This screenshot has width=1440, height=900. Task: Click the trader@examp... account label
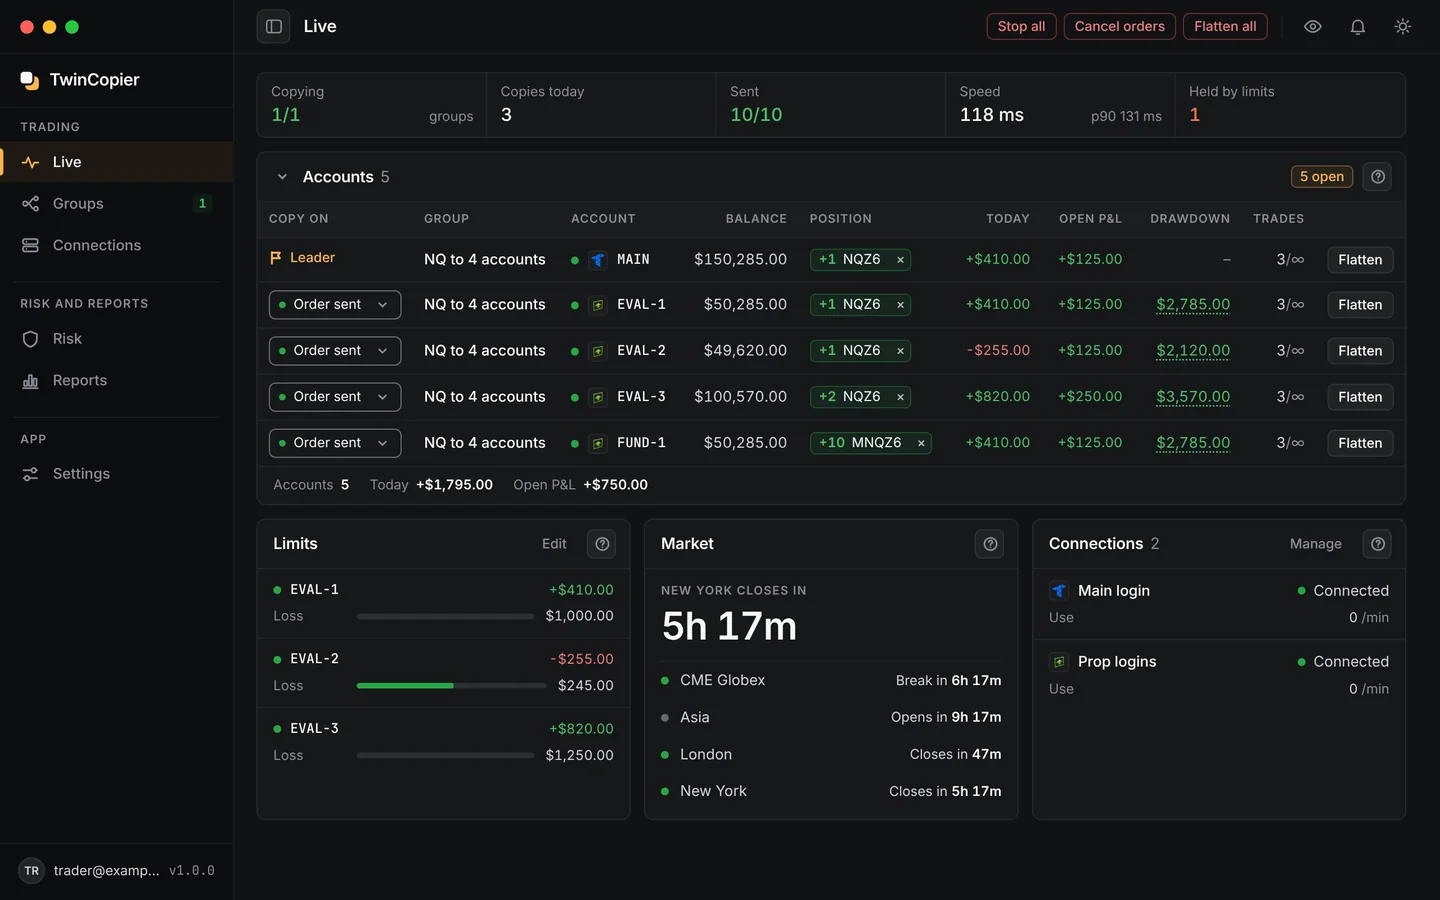(106, 871)
